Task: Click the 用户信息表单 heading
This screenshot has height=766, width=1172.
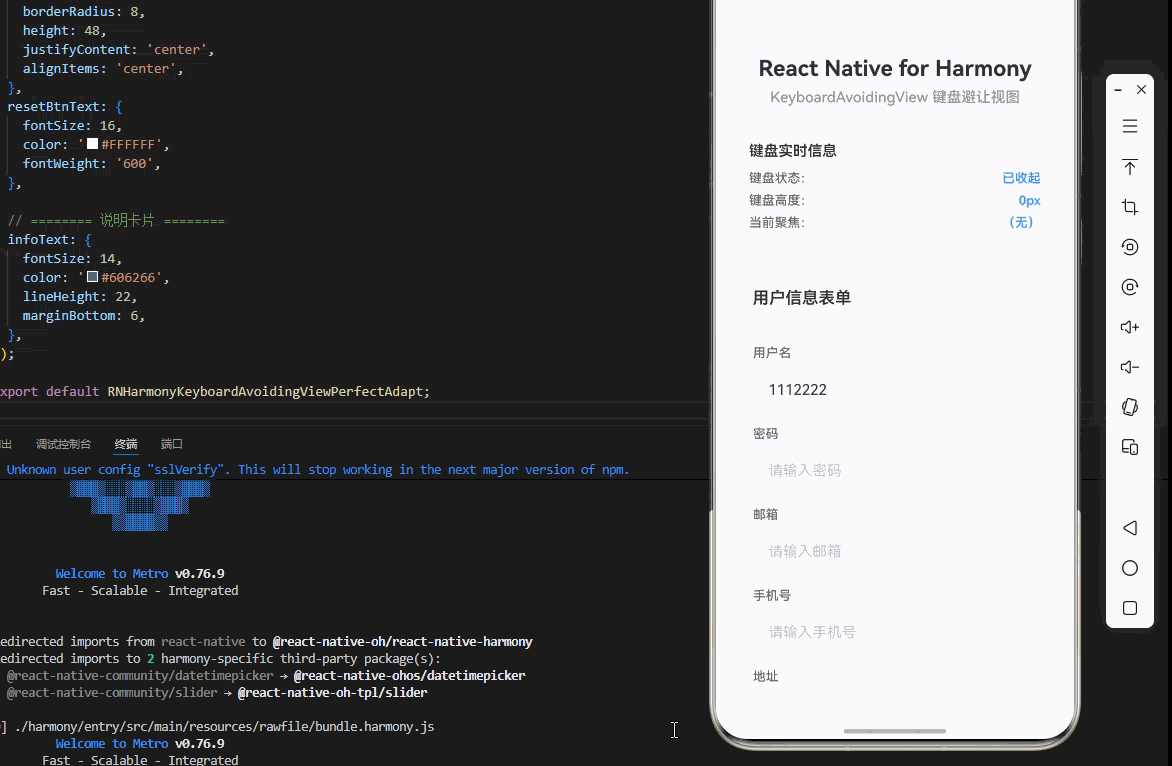Action: click(x=801, y=297)
